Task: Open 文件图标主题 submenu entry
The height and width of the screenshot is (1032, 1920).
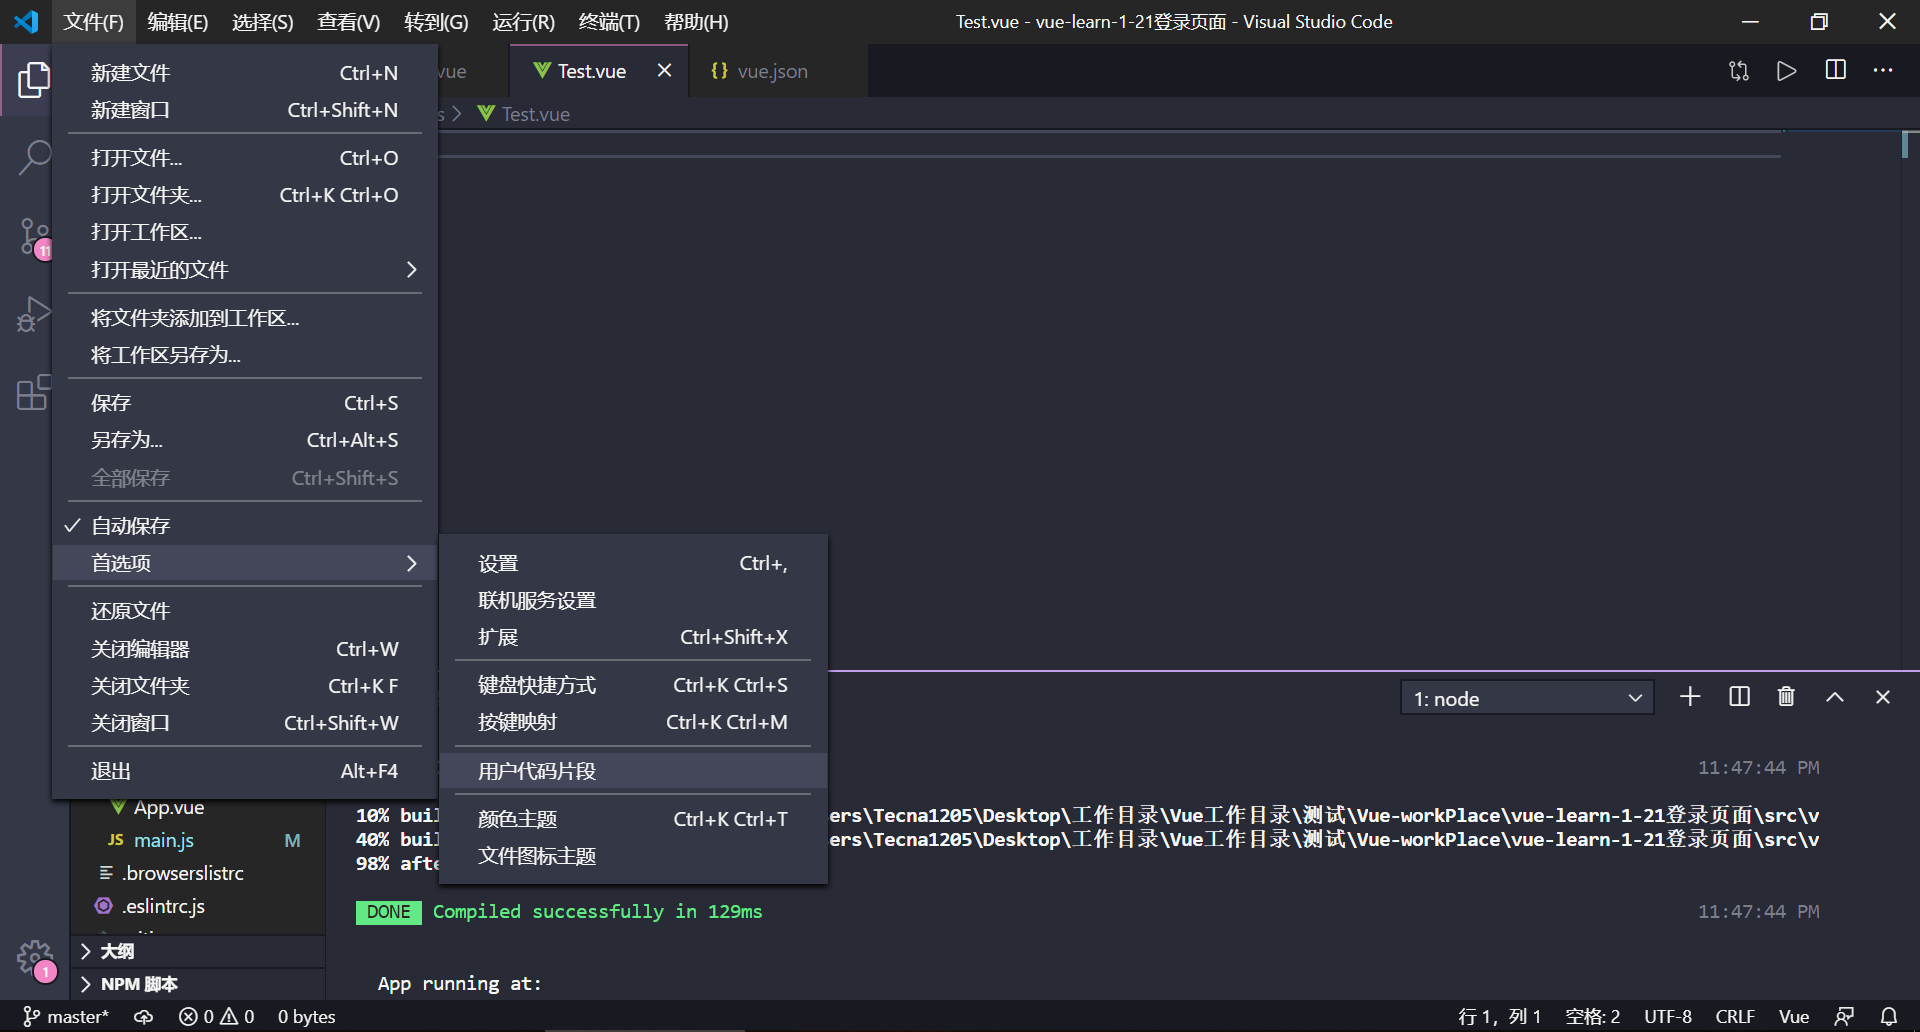Action: pyautogui.click(x=633, y=856)
